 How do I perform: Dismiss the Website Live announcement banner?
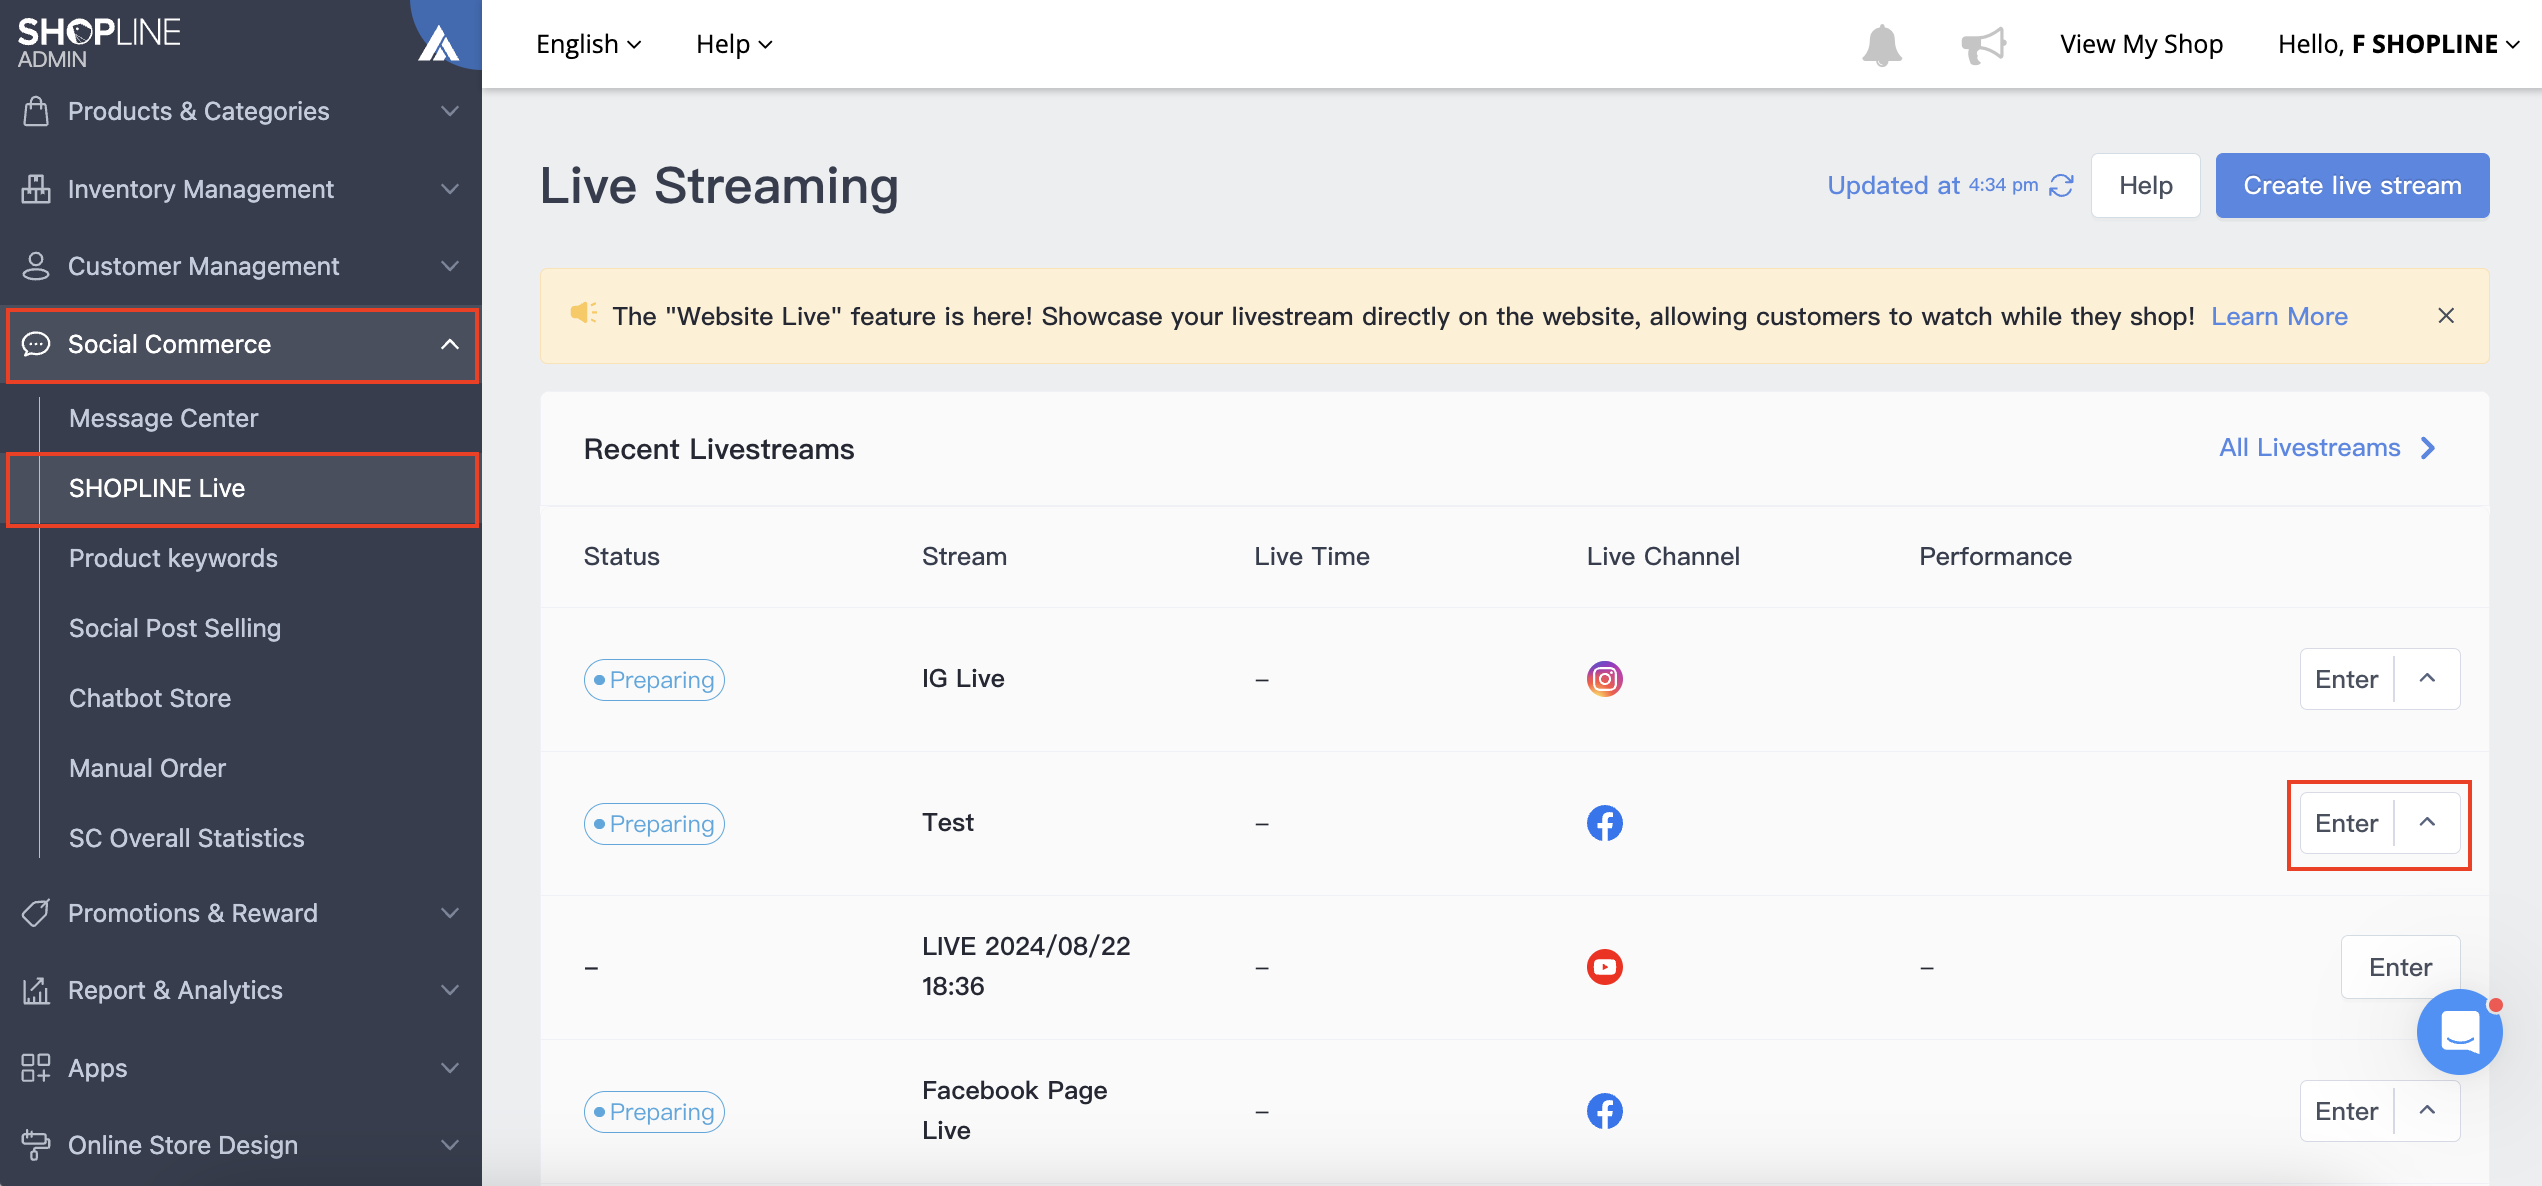click(x=2446, y=316)
